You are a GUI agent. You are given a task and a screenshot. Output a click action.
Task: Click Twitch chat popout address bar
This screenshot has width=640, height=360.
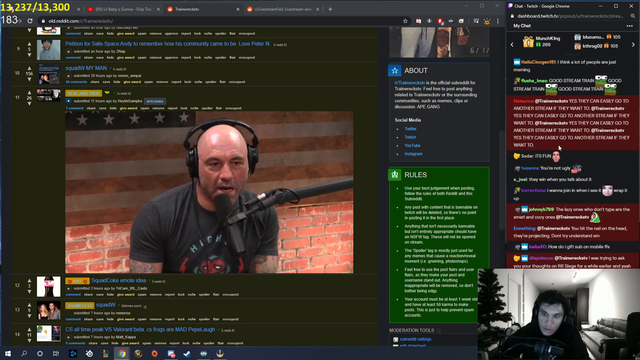(x=570, y=16)
